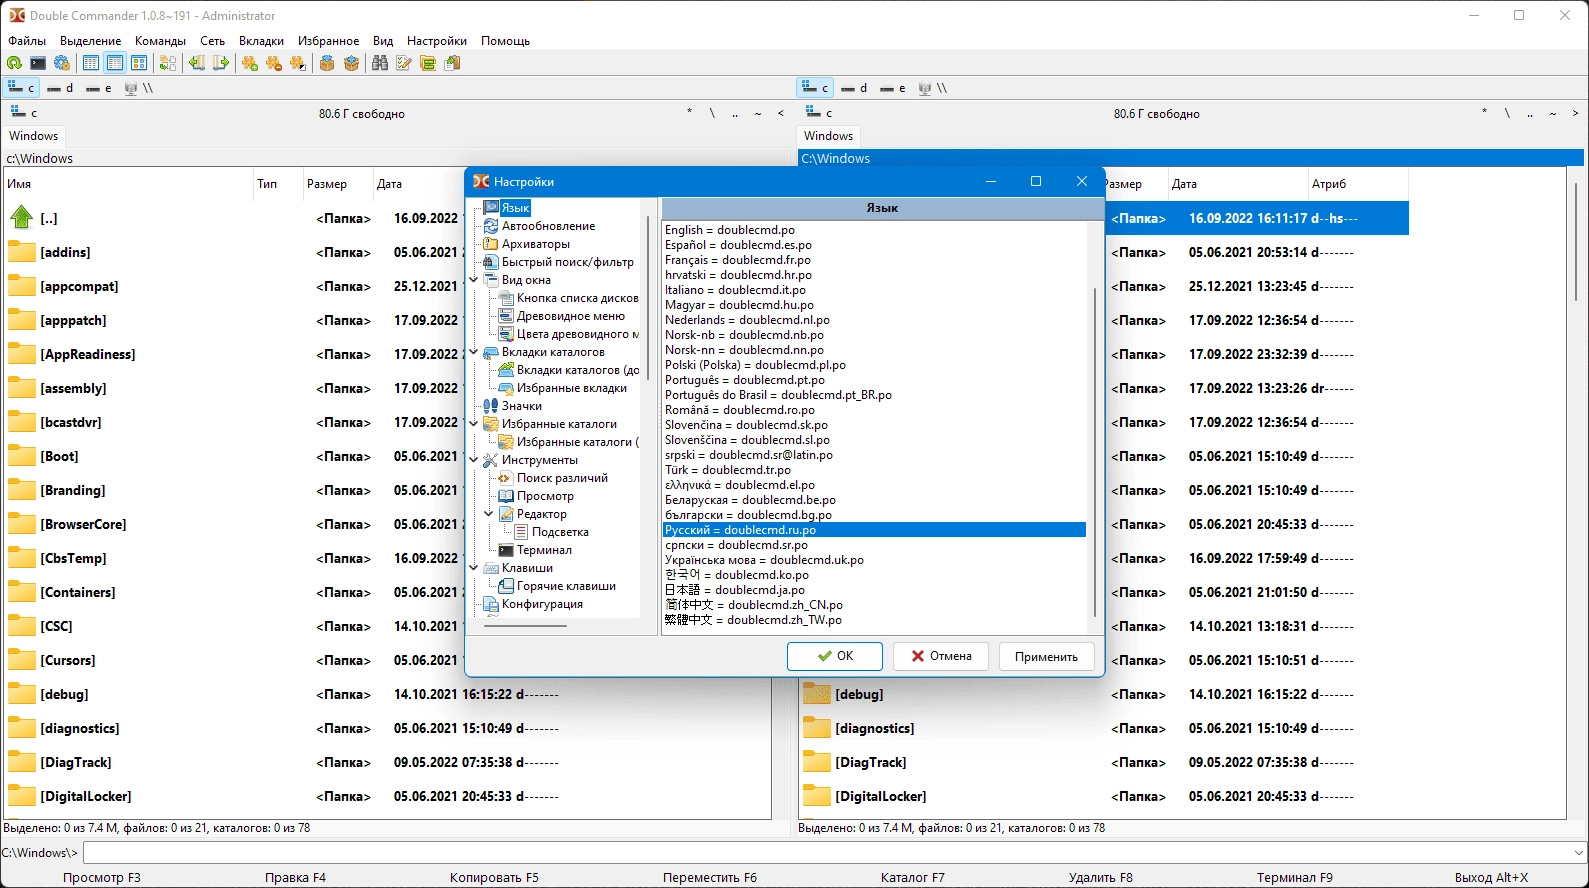Collapse the Редактор tree node
The image size is (1589, 888).
click(490, 514)
